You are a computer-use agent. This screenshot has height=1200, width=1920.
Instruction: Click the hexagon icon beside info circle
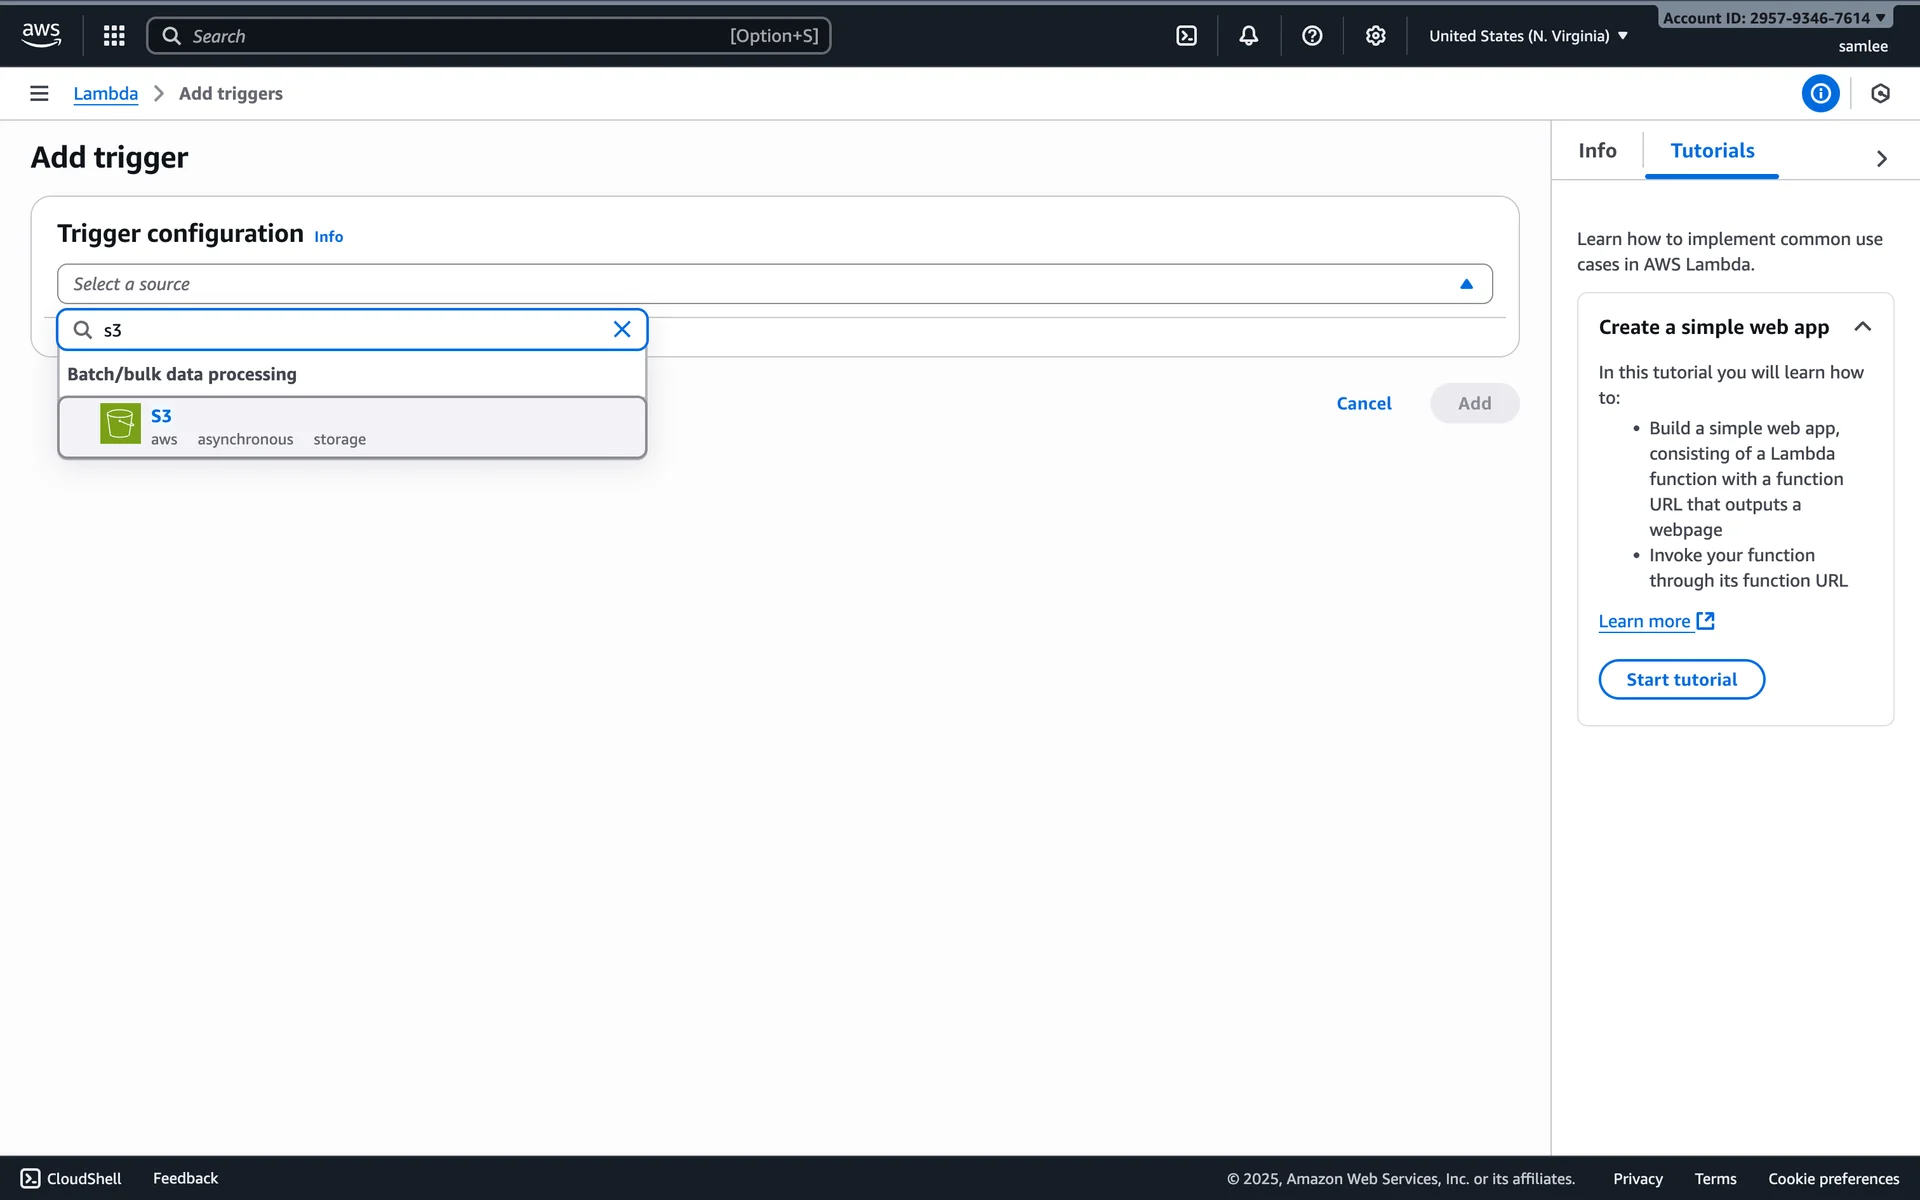coord(1880,93)
